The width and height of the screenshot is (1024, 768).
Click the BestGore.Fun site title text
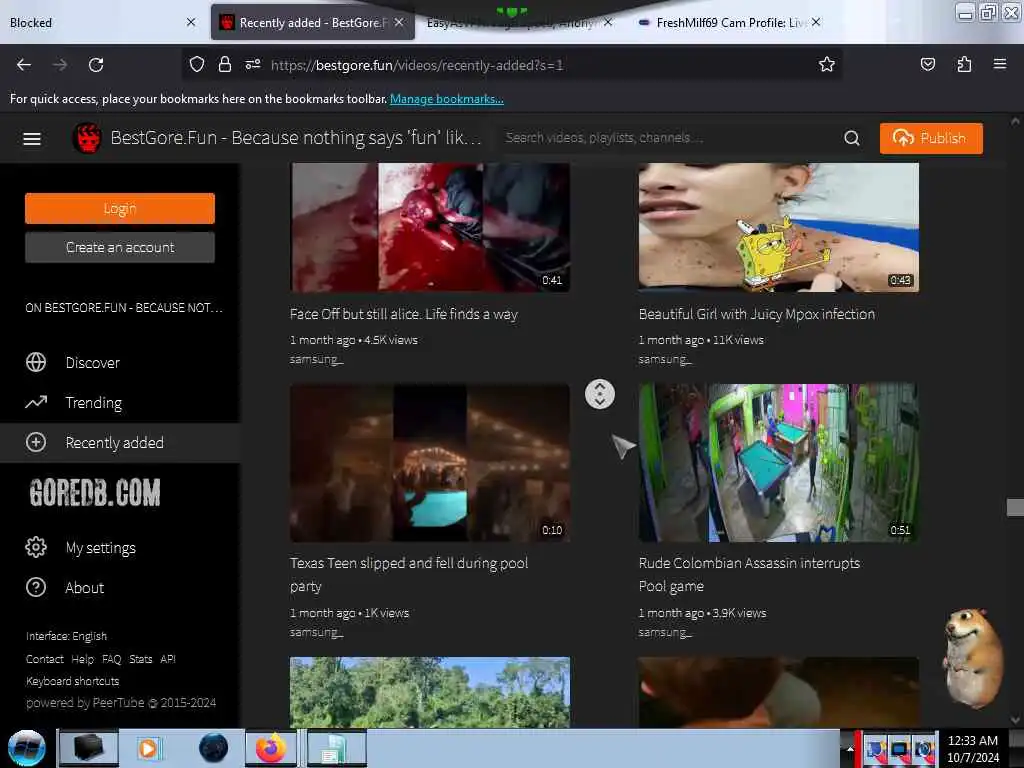tap(296, 138)
